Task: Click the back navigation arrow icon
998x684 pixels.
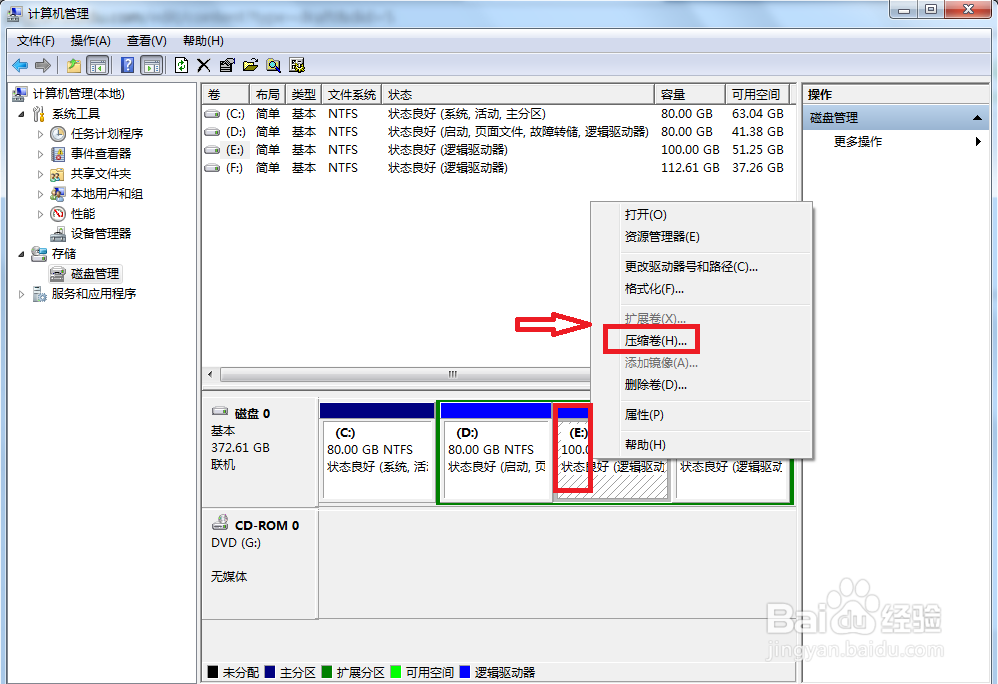Action: [19, 64]
